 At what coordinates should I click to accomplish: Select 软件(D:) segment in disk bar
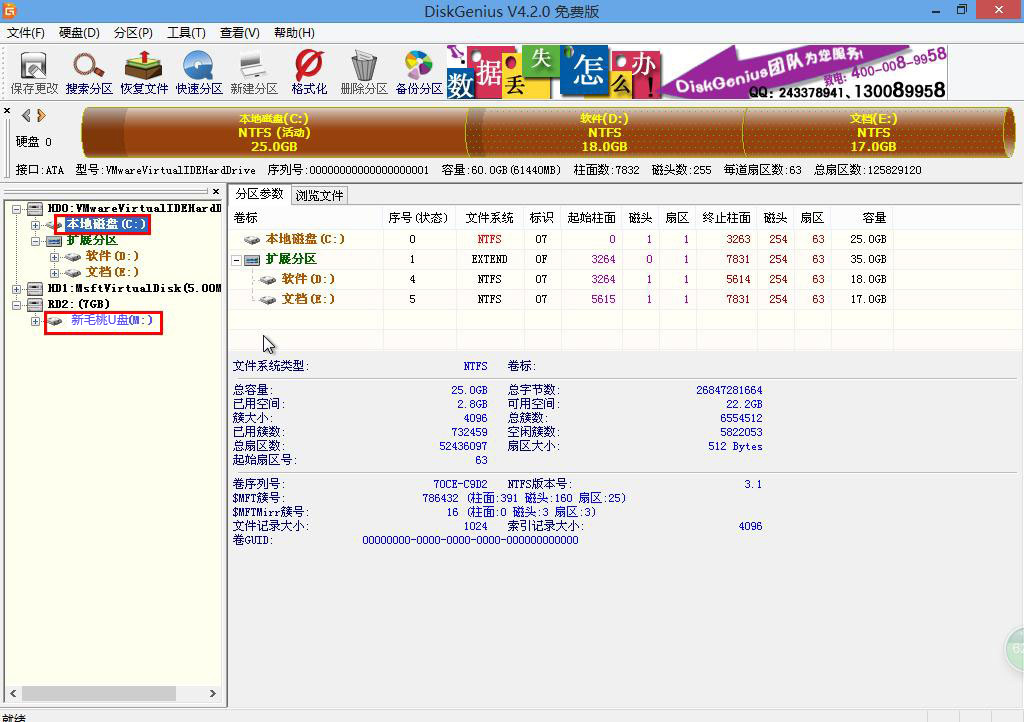(x=604, y=133)
